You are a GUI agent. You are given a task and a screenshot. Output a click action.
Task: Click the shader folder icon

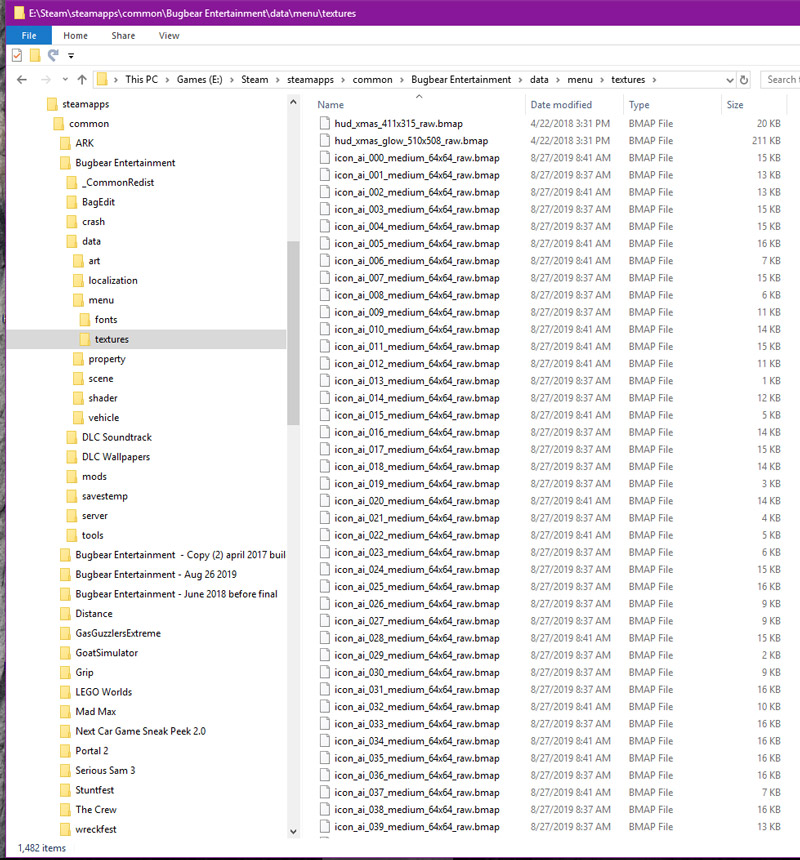click(78, 398)
